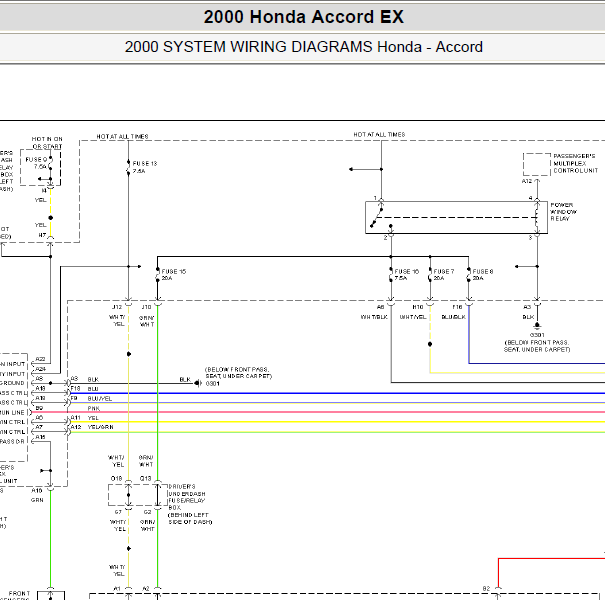This screenshot has height=600, width=605.
Task: Click the 'H10' connector label
Action: point(417,307)
